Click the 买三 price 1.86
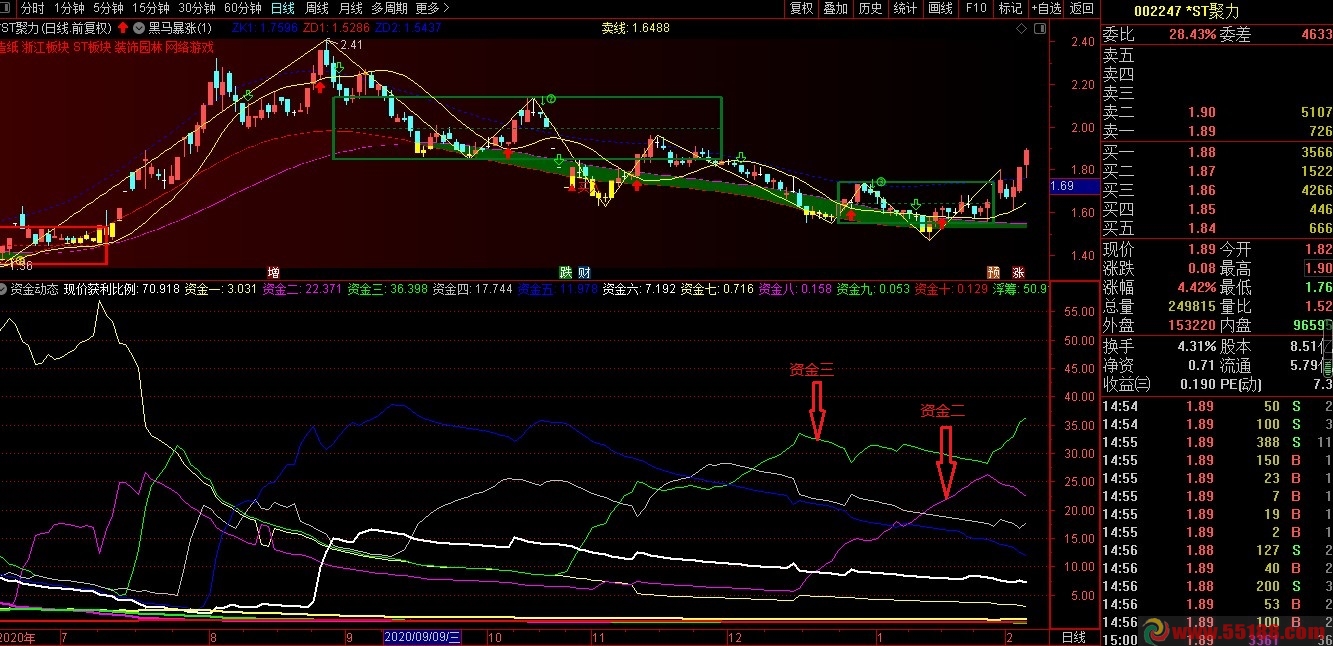 coord(1202,191)
